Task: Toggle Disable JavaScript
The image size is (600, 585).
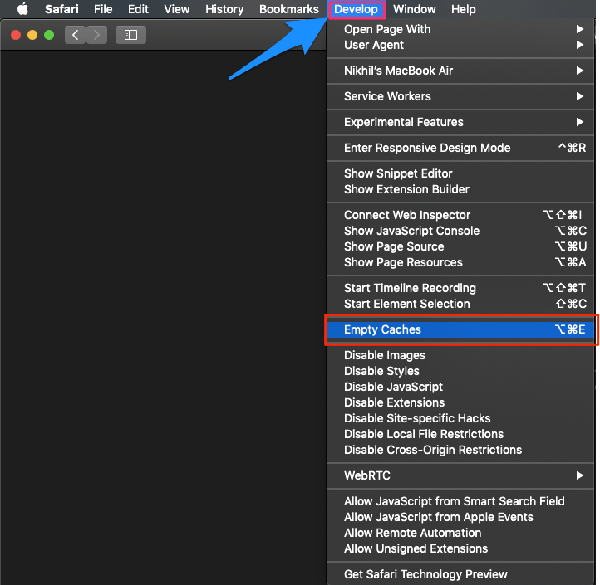Action: (x=461, y=387)
